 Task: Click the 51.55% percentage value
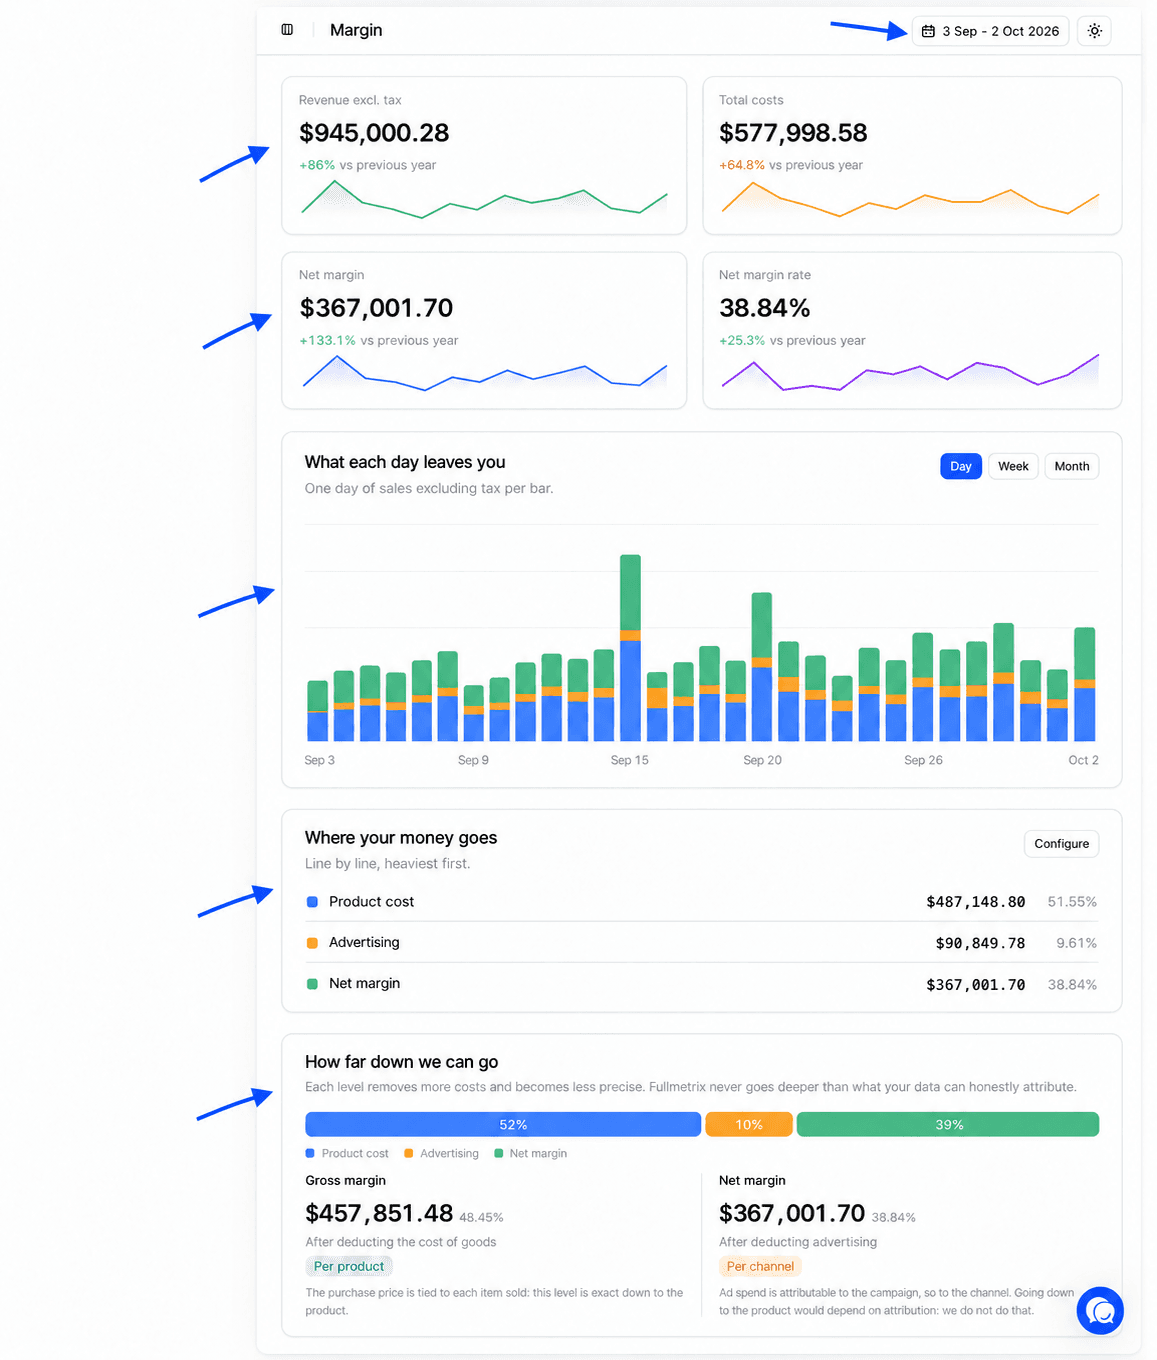point(1072,902)
